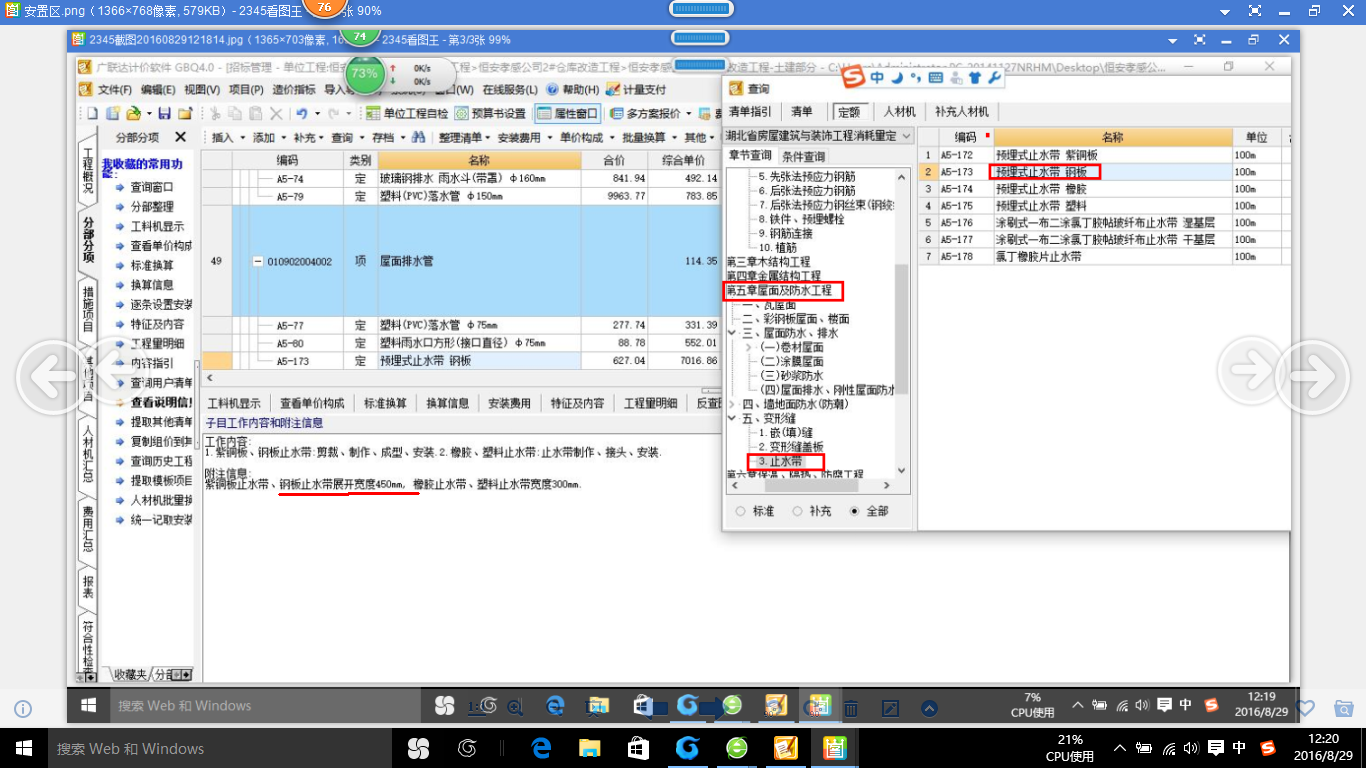Open 预算书设置 toolbar item

click(x=490, y=113)
